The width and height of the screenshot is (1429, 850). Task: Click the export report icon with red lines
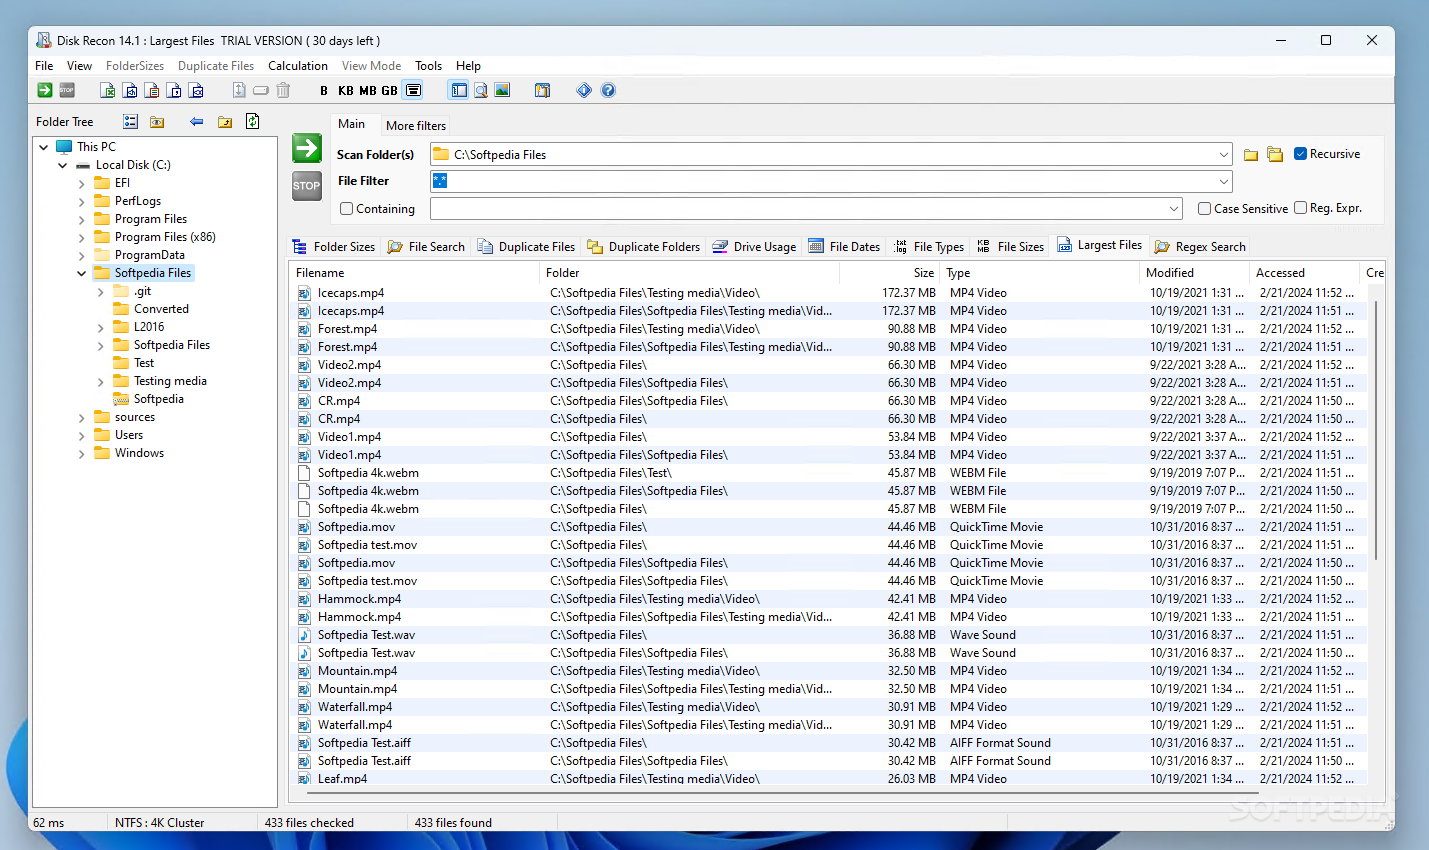(152, 90)
